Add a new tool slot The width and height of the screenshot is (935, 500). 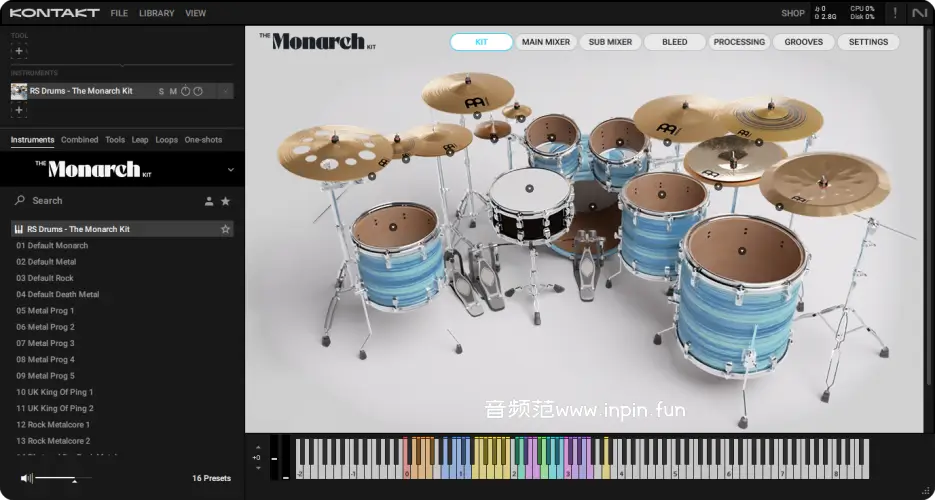coord(19,51)
